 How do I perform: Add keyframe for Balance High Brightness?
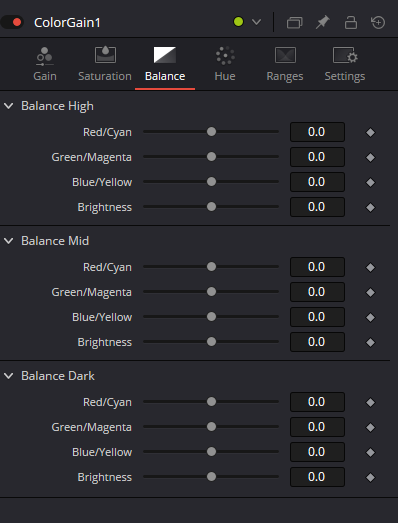click(370, 207)
